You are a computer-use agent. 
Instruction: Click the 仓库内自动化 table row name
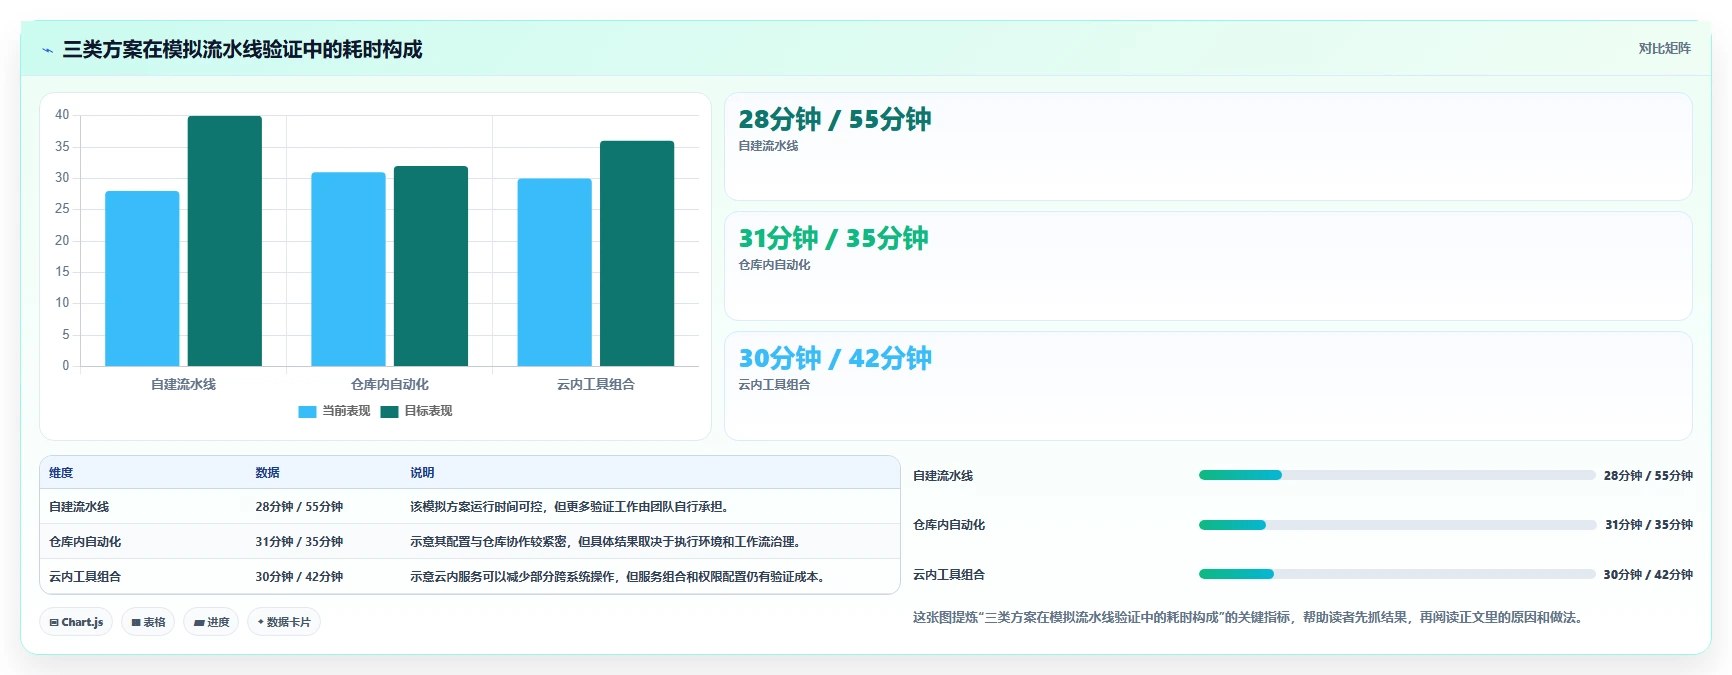(x=85, y=542)
